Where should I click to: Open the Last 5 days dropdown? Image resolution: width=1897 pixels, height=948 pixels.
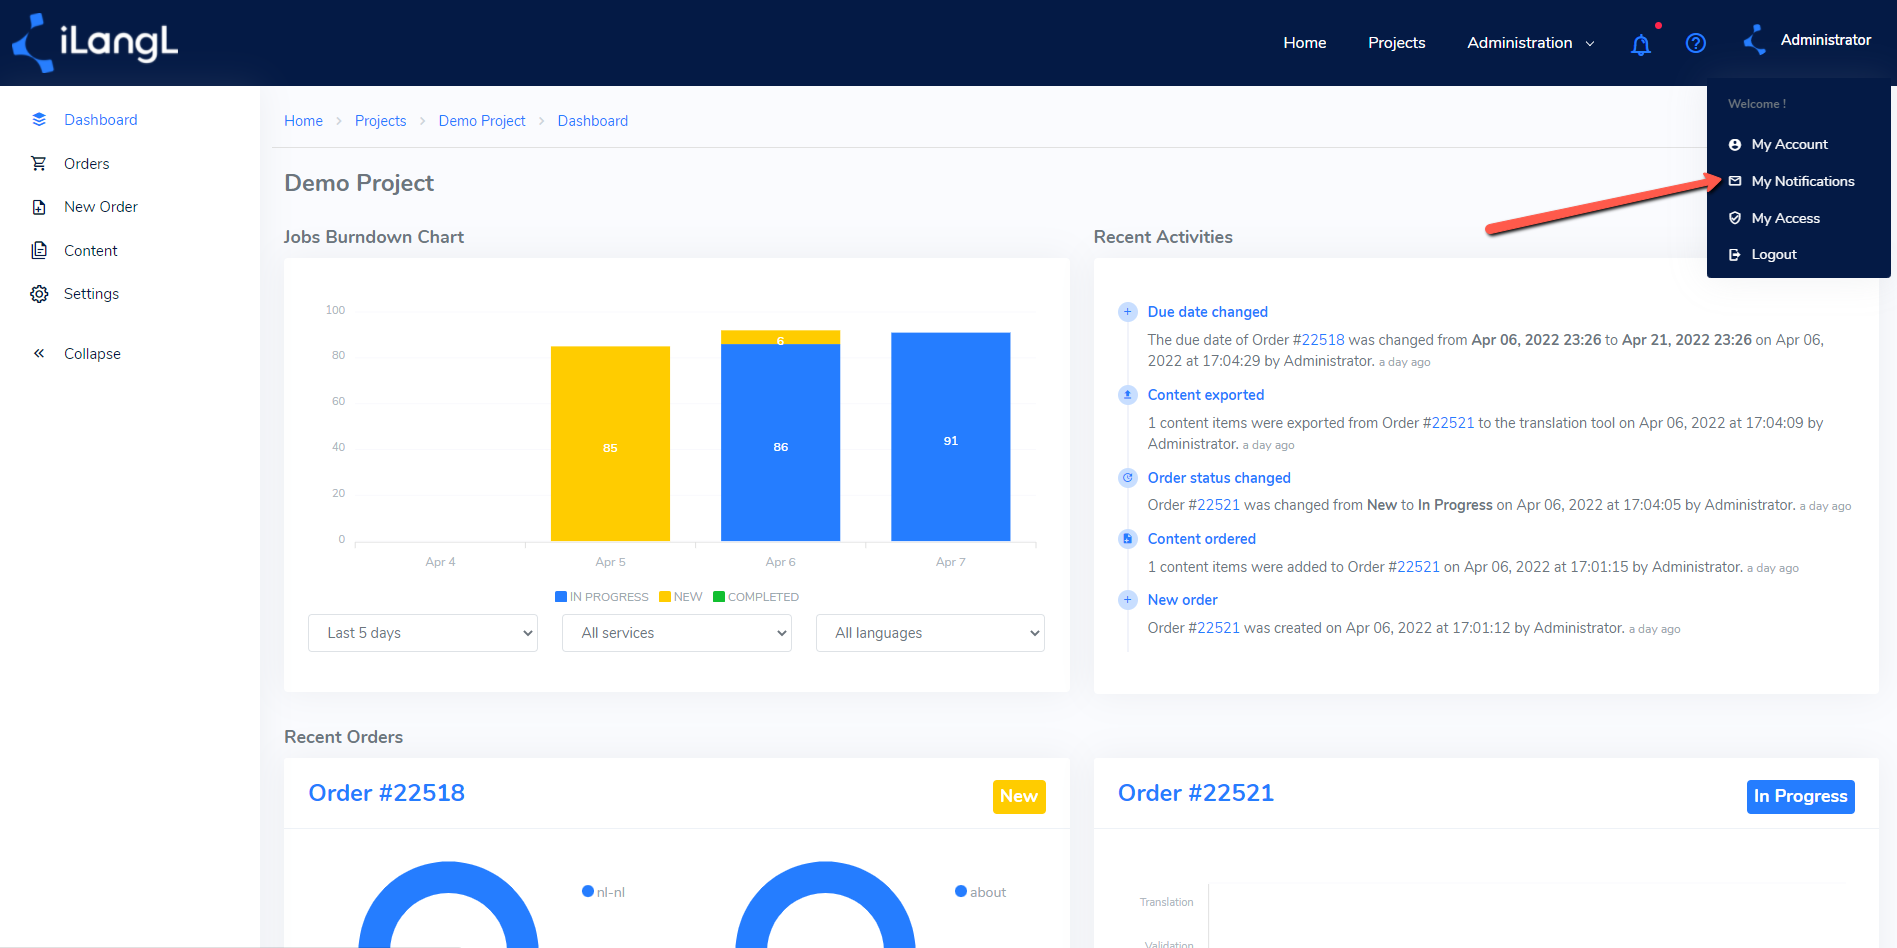423,633
